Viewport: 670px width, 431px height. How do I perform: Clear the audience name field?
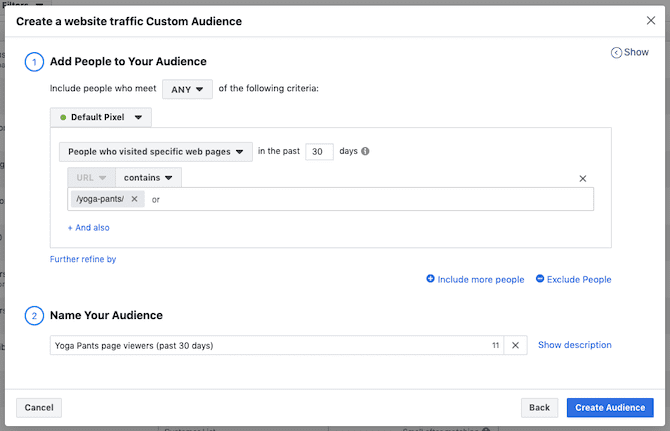pyautogui.click(x=515, y=345)
